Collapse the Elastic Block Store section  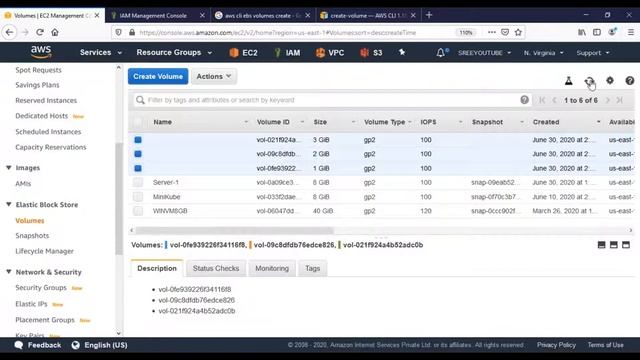9,204
